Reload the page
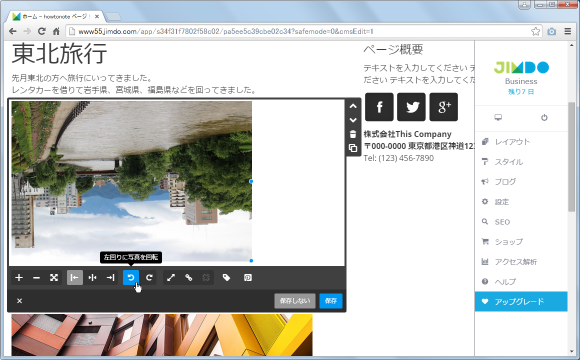580x360 pixels. [42, 31]
